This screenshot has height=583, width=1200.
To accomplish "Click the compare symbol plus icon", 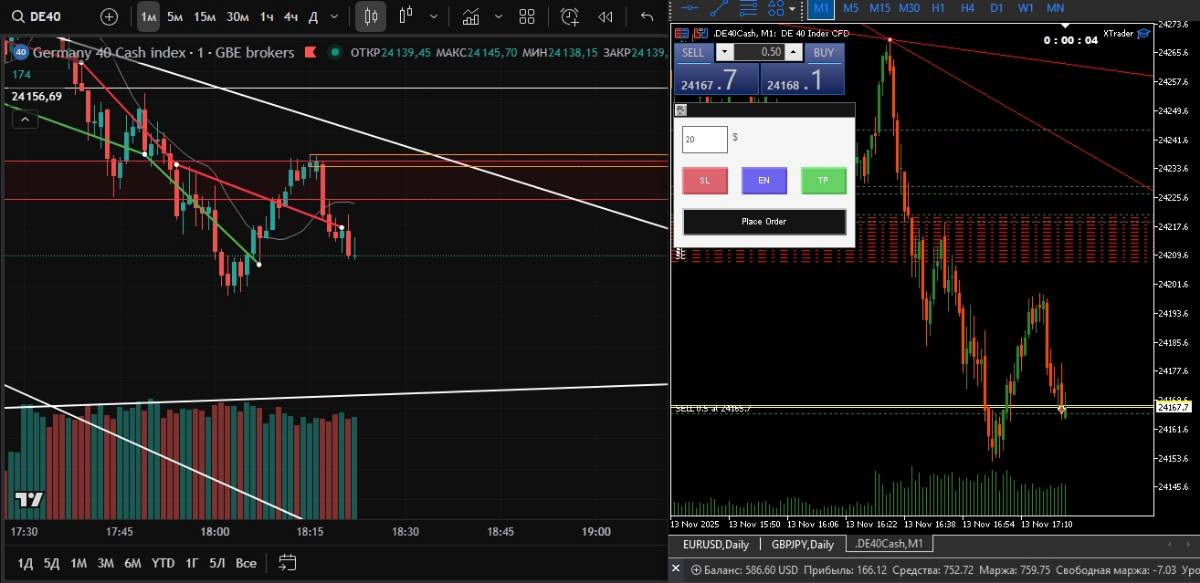I will pyautogui.click(x=109, y=16).
